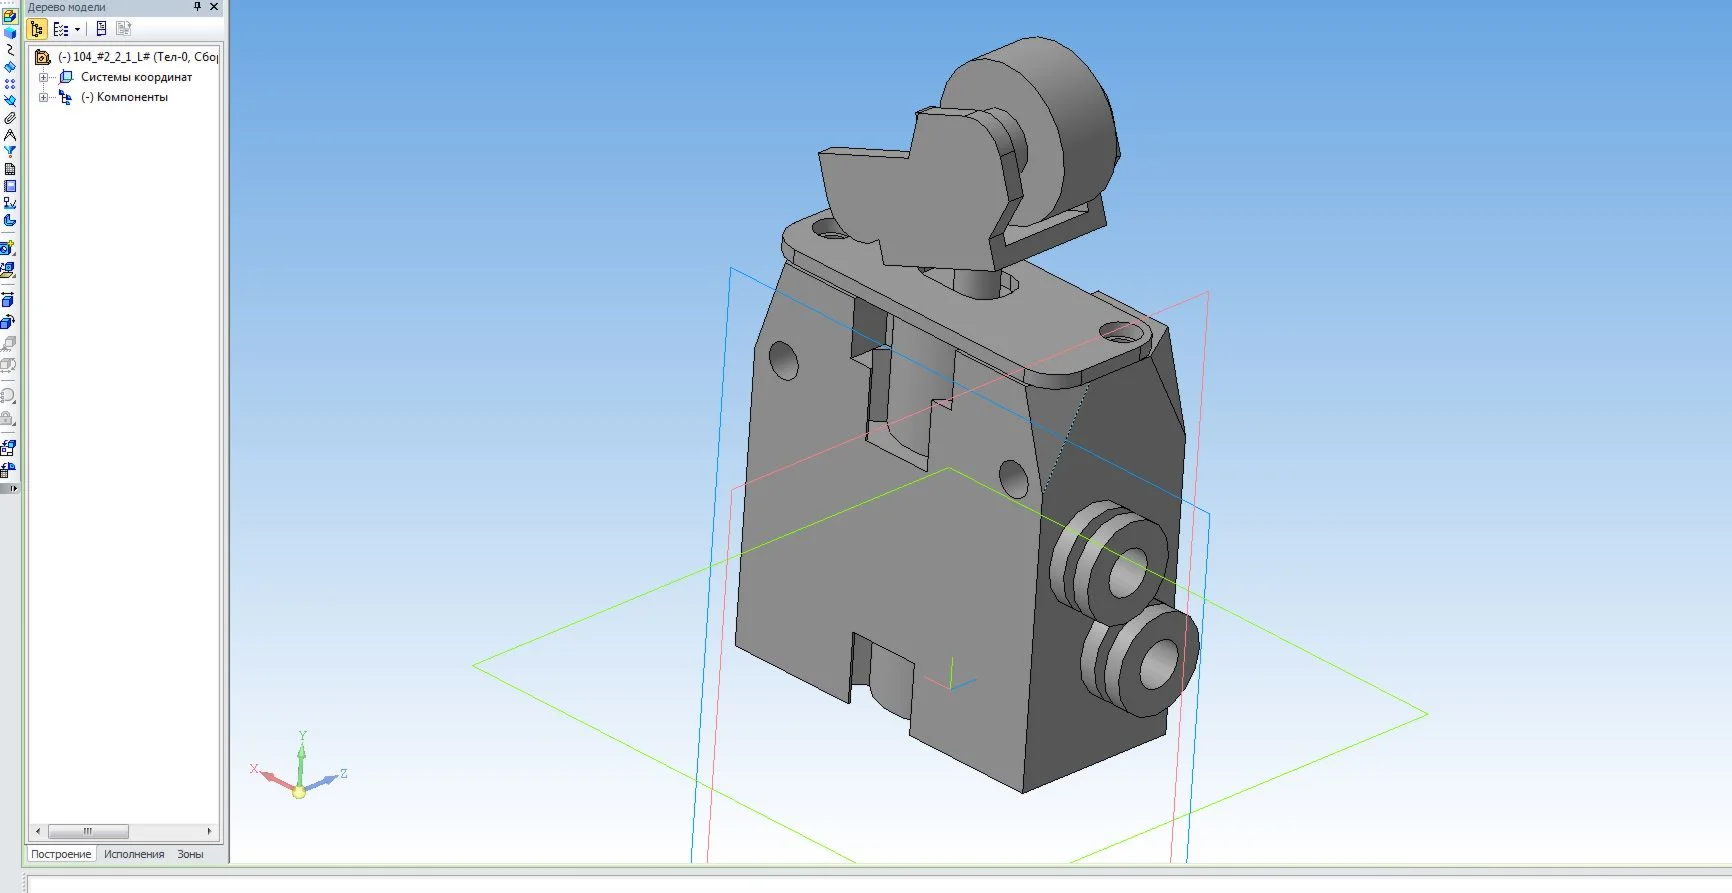Click the part-to-table export icon

pyautogui.click(x=8, y=470)
